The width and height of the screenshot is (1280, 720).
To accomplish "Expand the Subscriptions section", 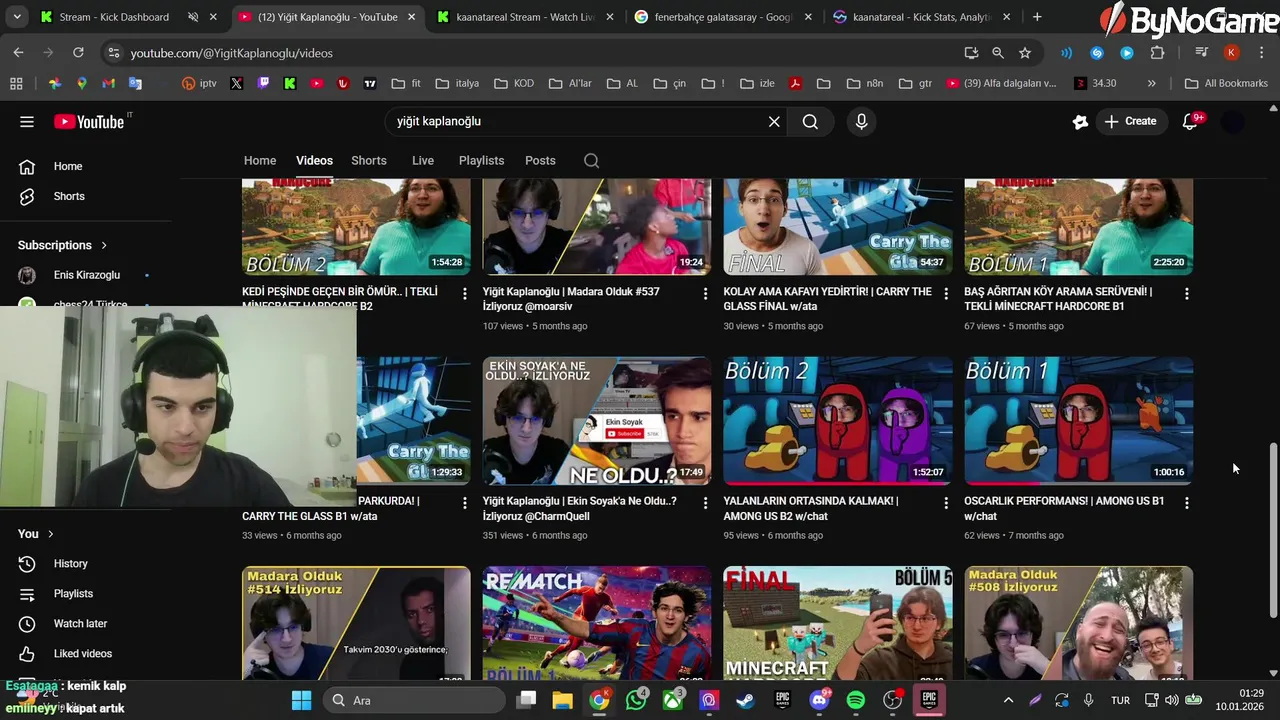I will click(x=62, y=245).
